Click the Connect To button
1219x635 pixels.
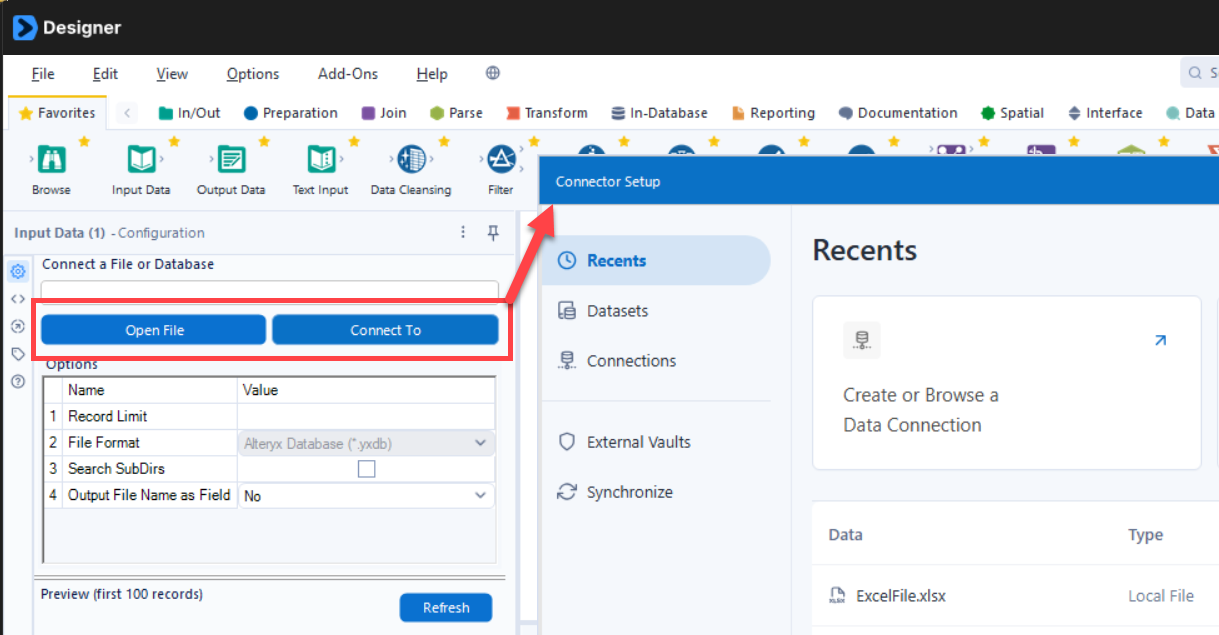(x=385, y=330)
